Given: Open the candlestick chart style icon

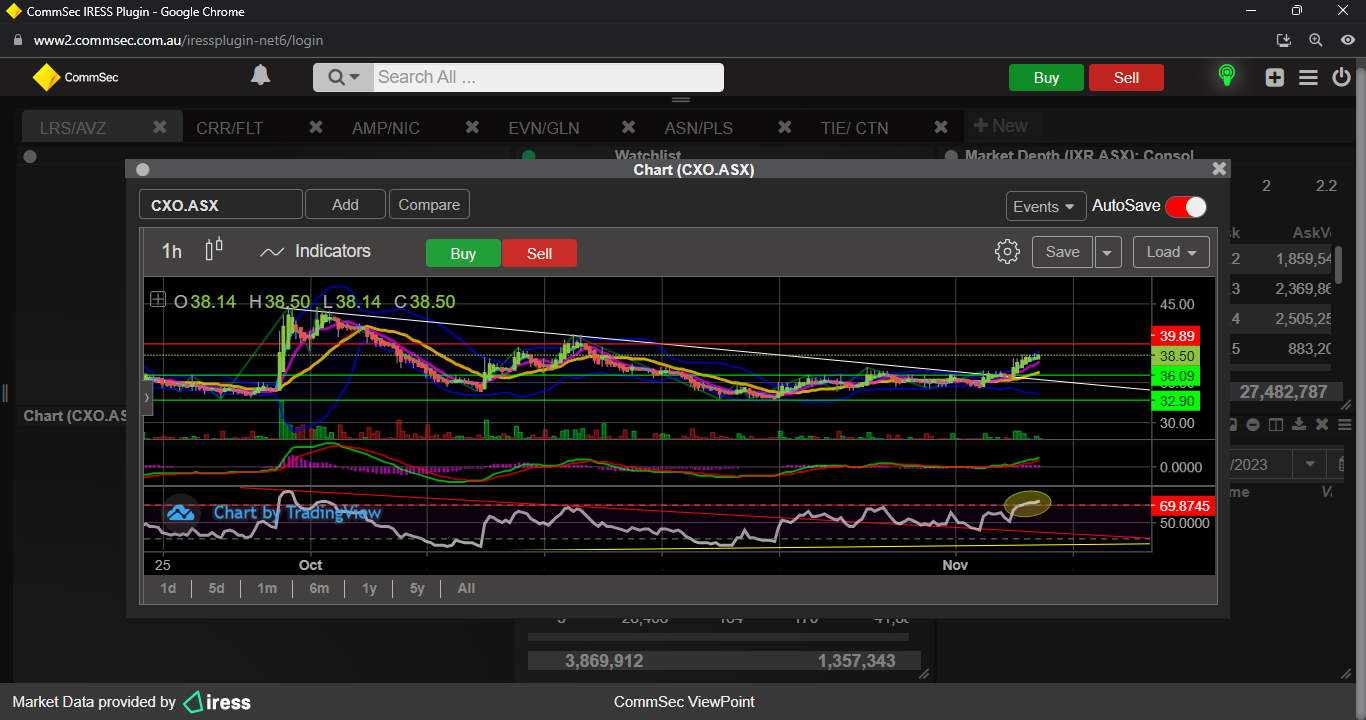Looking at the screenshot, I should click(x=213, y=250).
